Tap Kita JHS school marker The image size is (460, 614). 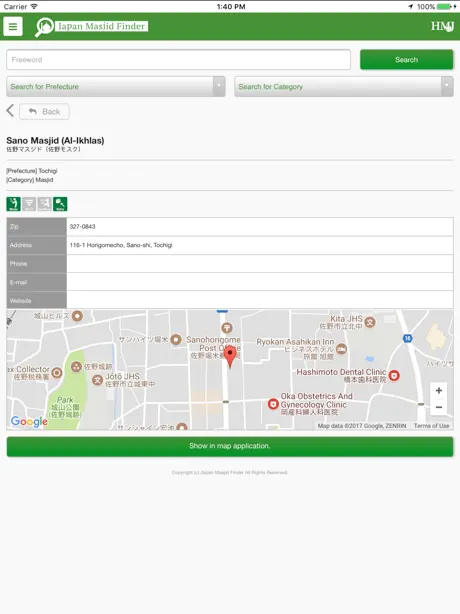point(370,322)
